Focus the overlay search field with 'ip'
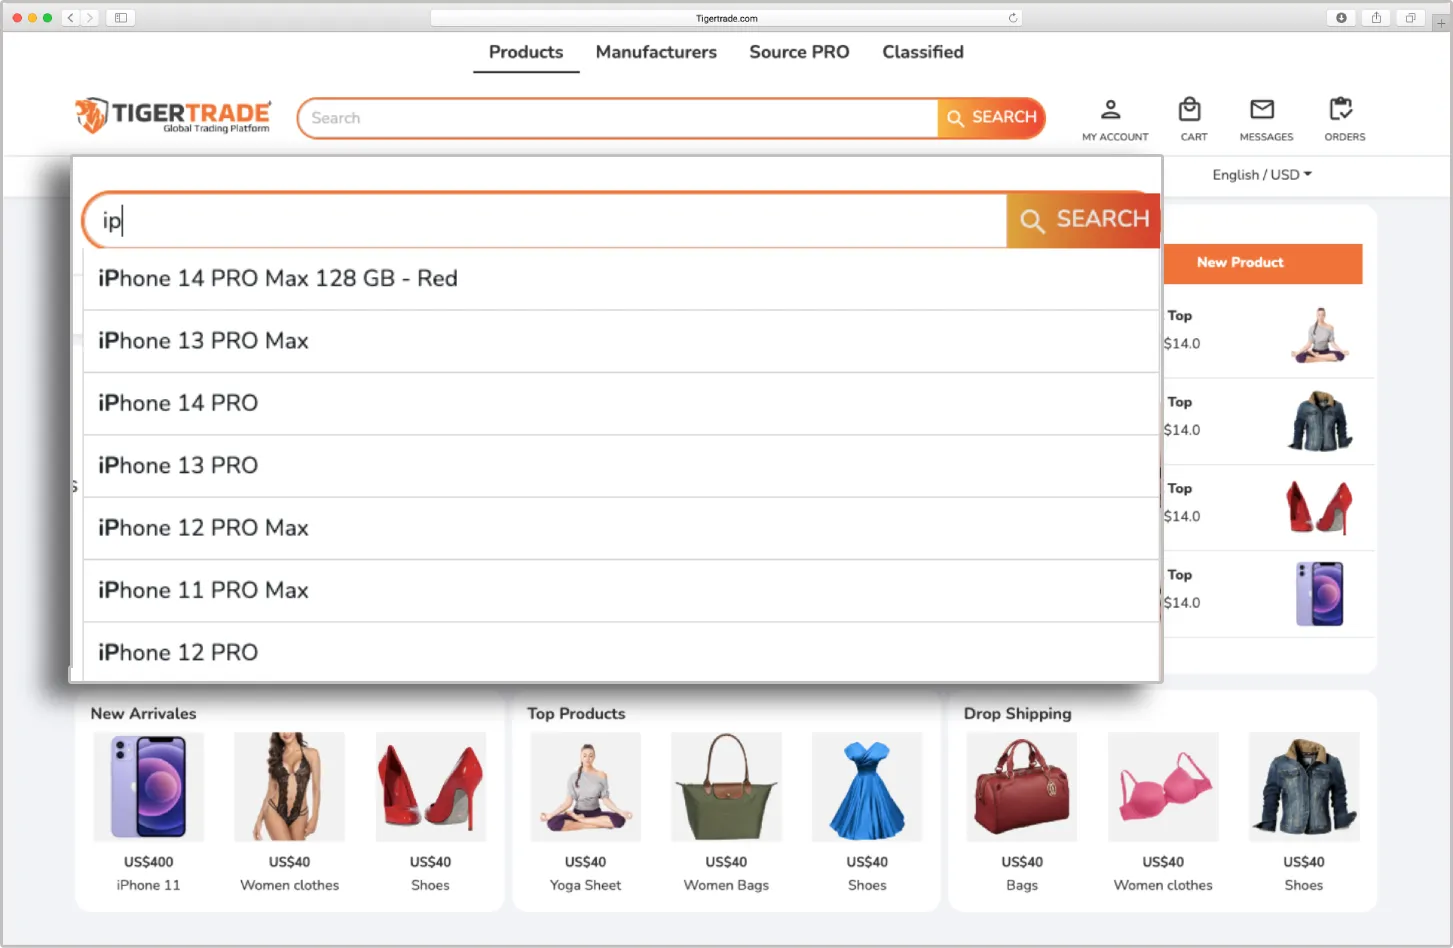Viewport: 1453px width, 948px height. pos(545,220)
